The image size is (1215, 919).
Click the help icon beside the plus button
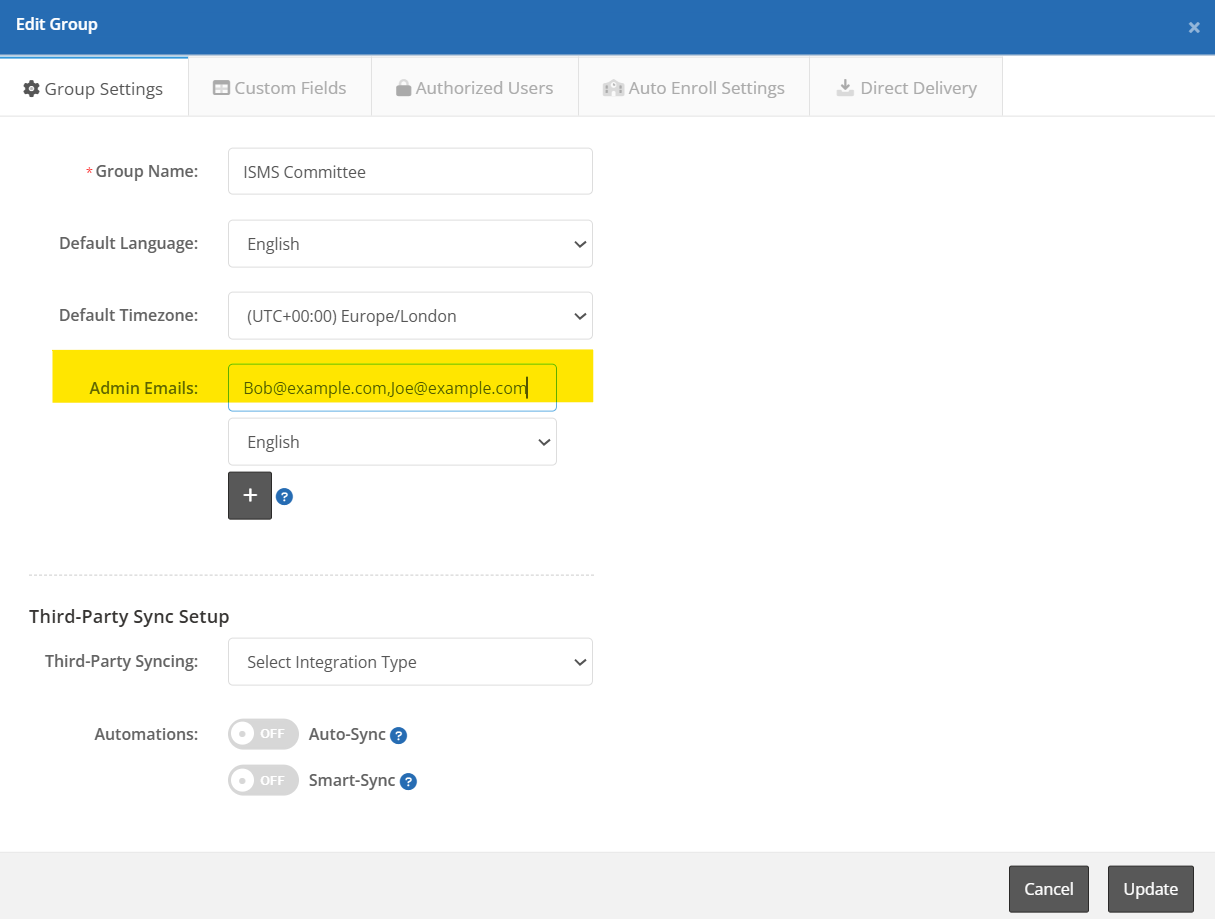pos(284,497)
